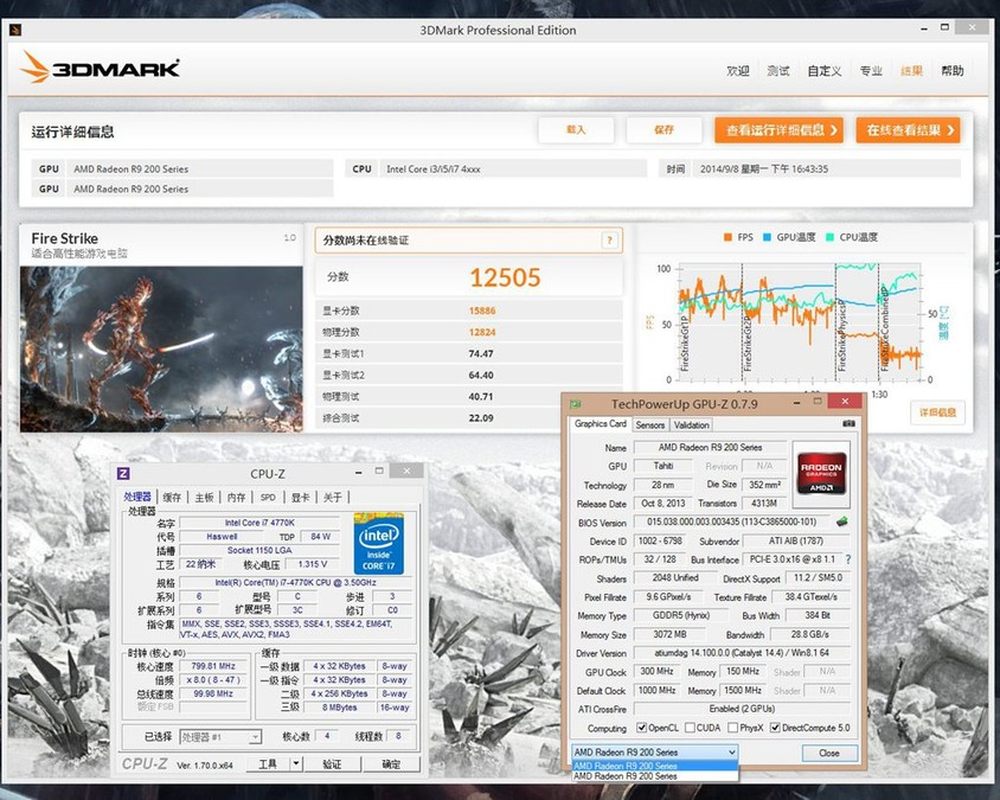Select the highlighted AMD Radeon entry in dropdown list
The image size is (1000, 800).
pos(655,766)
